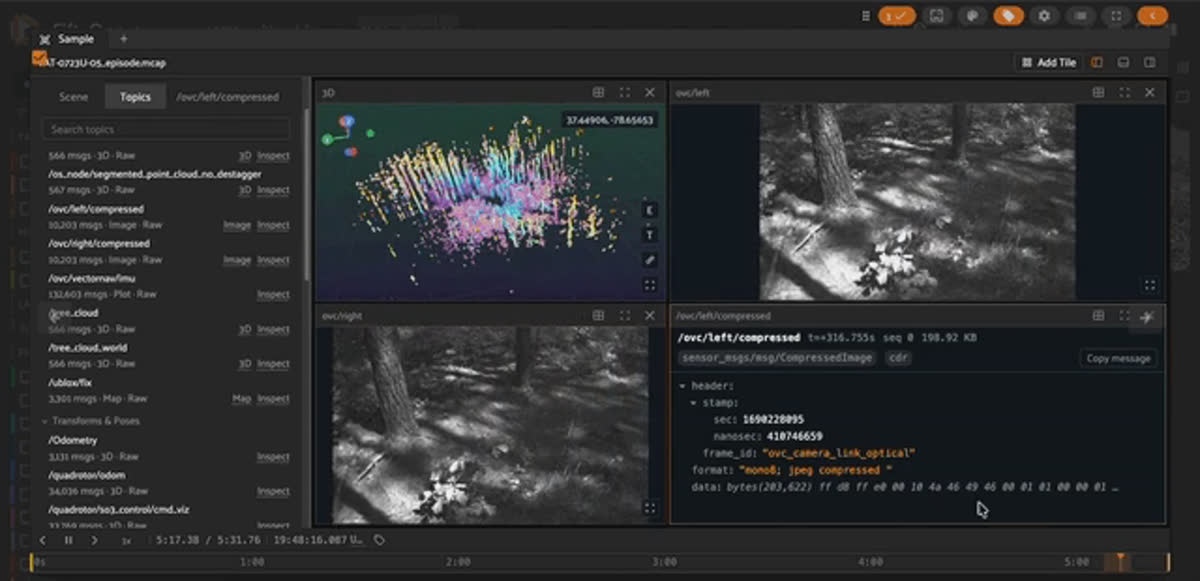The width and height of the screenshot is (1200, 581).
Task: Step forward one frame
Action: (95, 540)
